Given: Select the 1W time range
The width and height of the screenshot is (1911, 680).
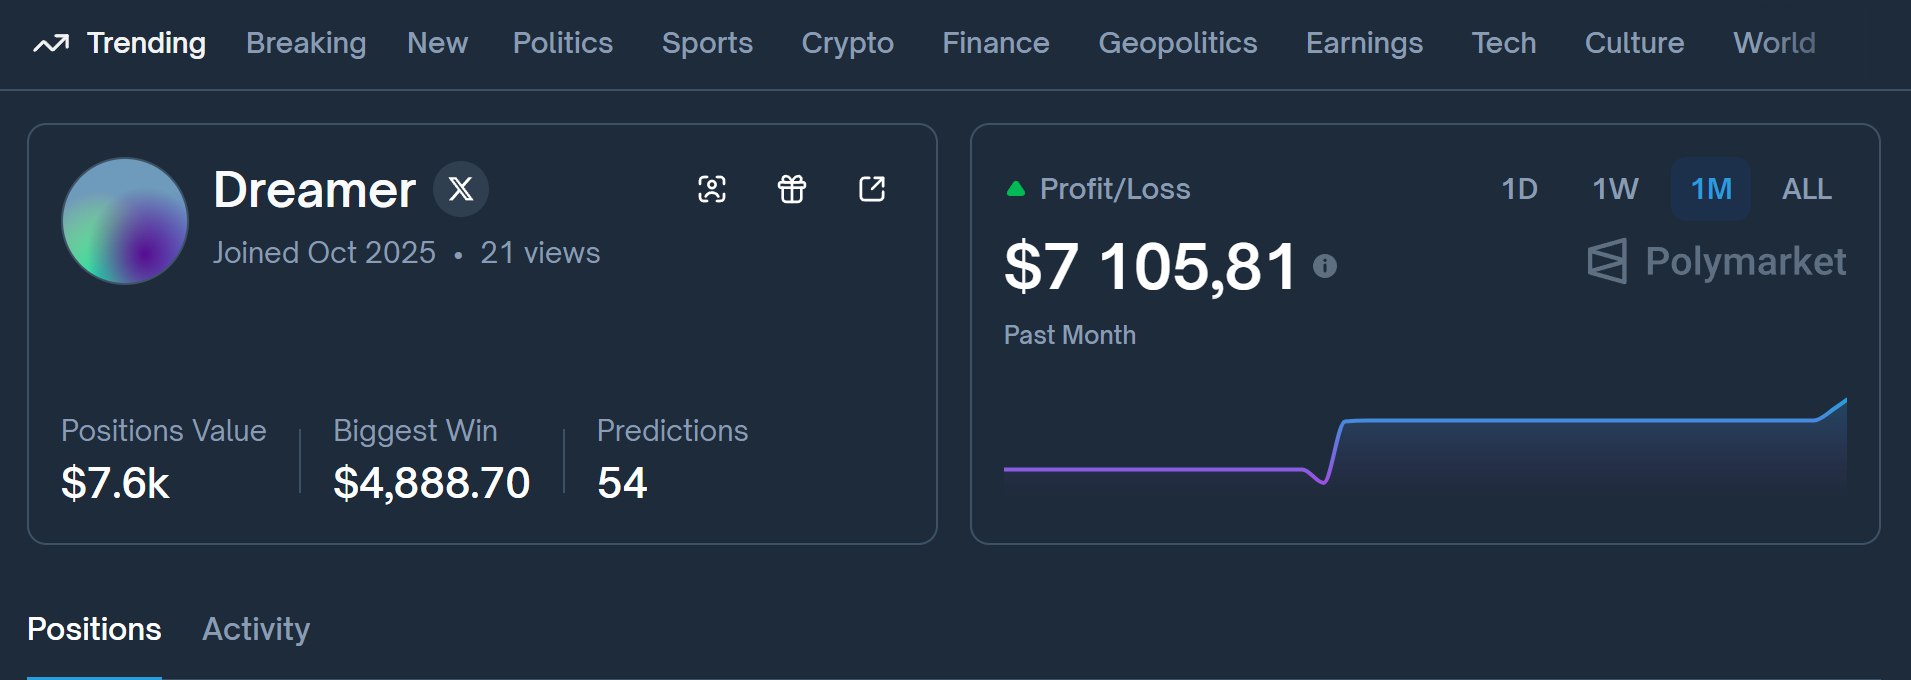Looking at the screenshot, I should pos(1615,189).
